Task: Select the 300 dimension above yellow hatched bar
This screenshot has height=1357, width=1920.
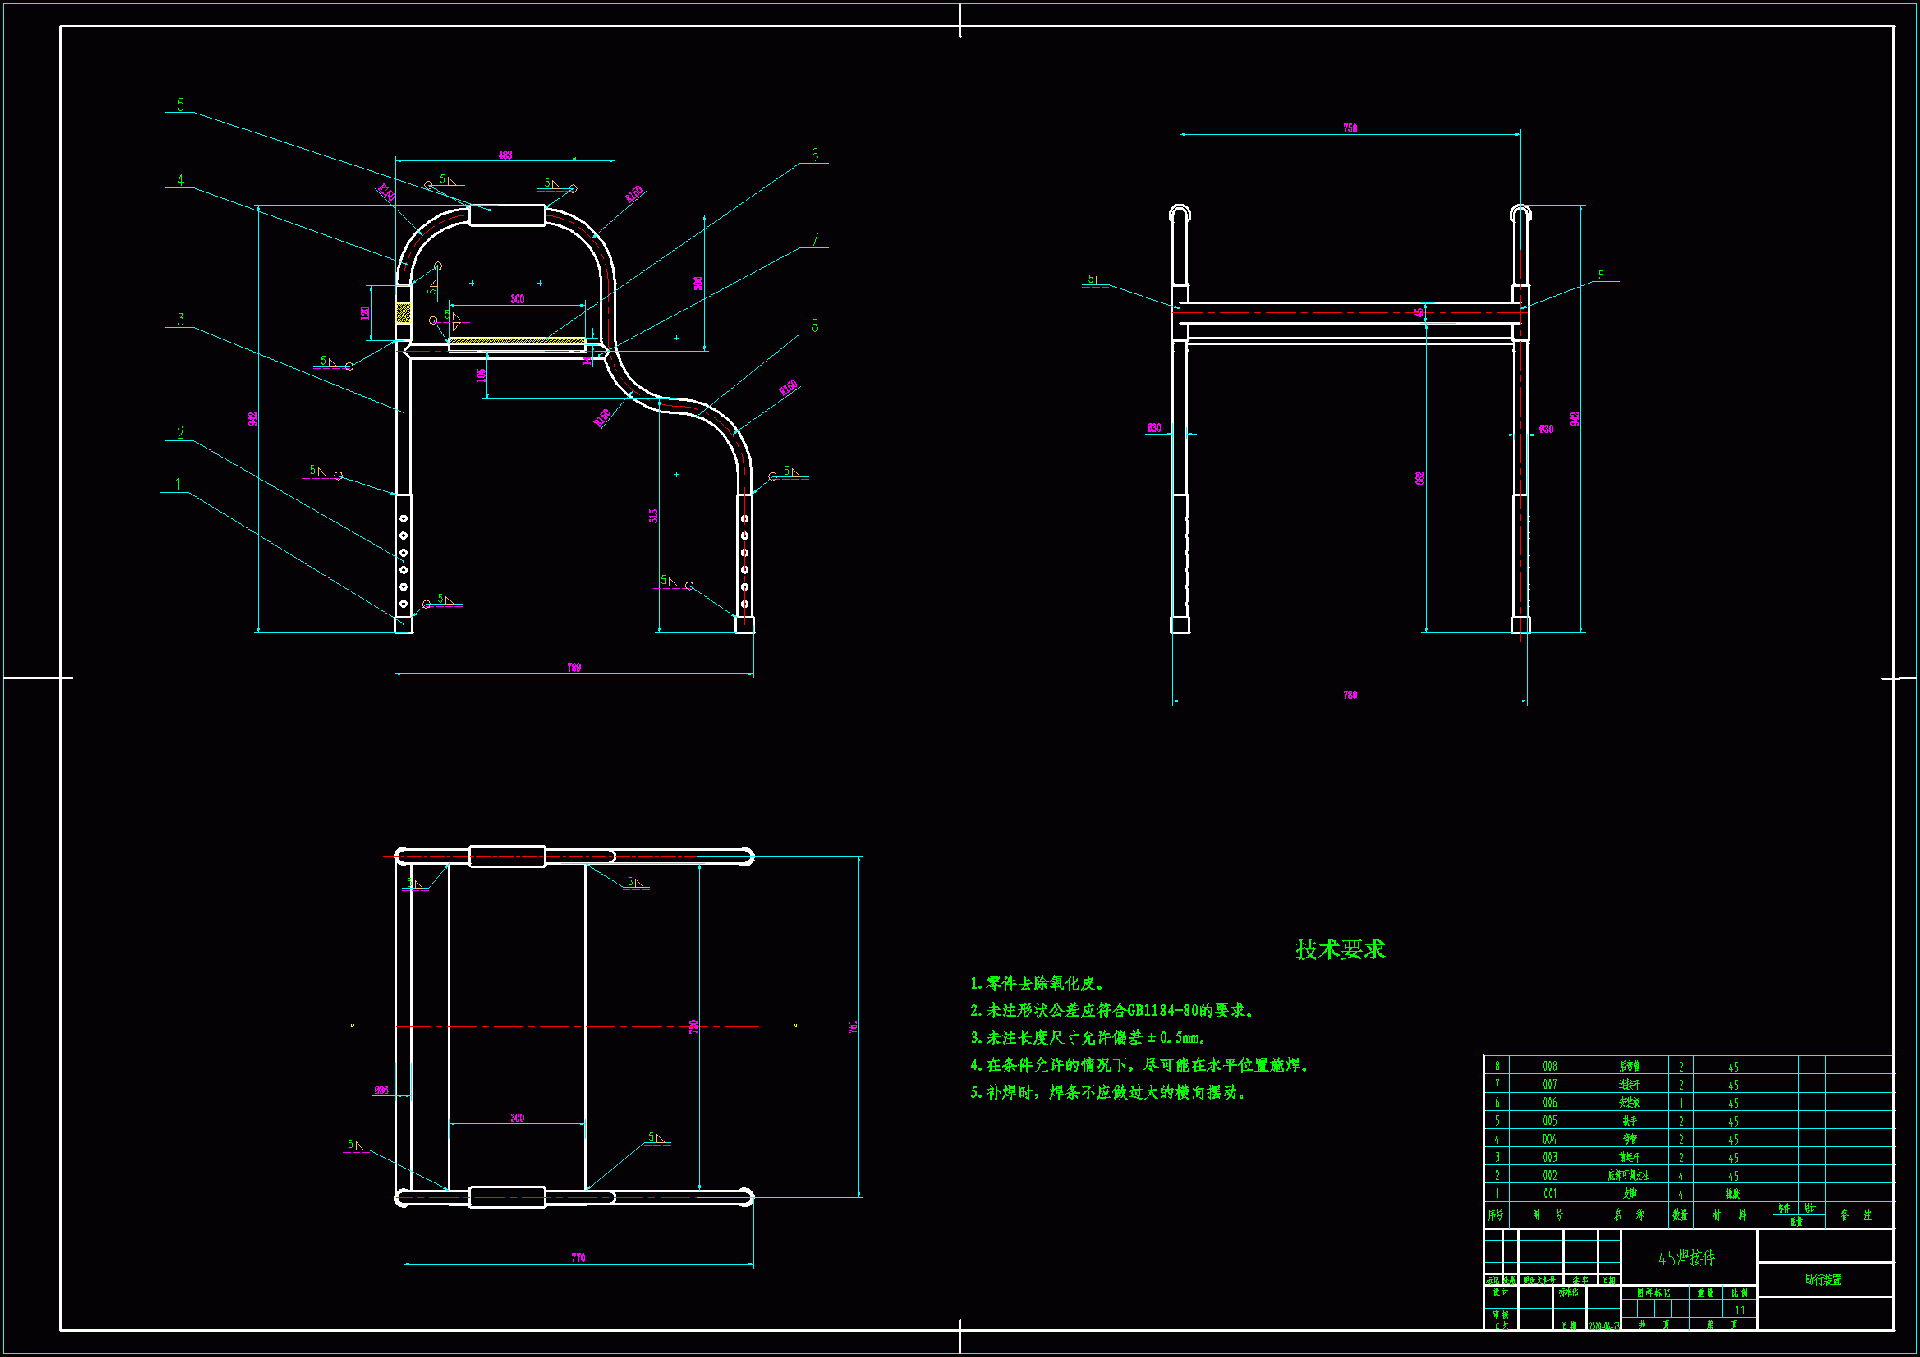Action: (x=517, y=298)
